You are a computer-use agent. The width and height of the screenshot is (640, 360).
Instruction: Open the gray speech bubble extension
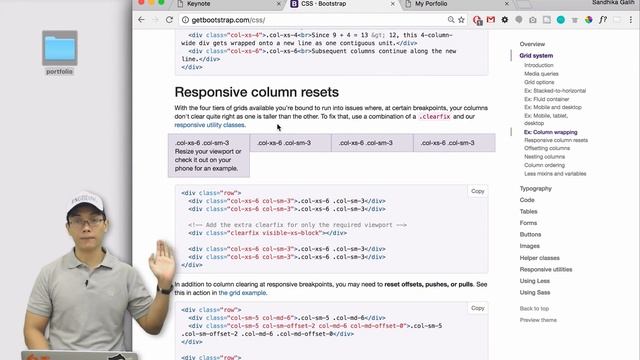coord(519,20)
